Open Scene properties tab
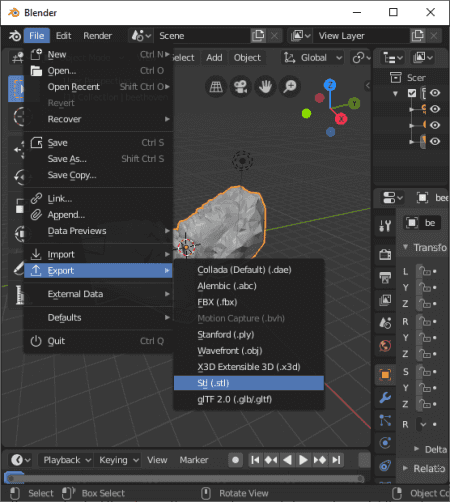 pos(385,323)
